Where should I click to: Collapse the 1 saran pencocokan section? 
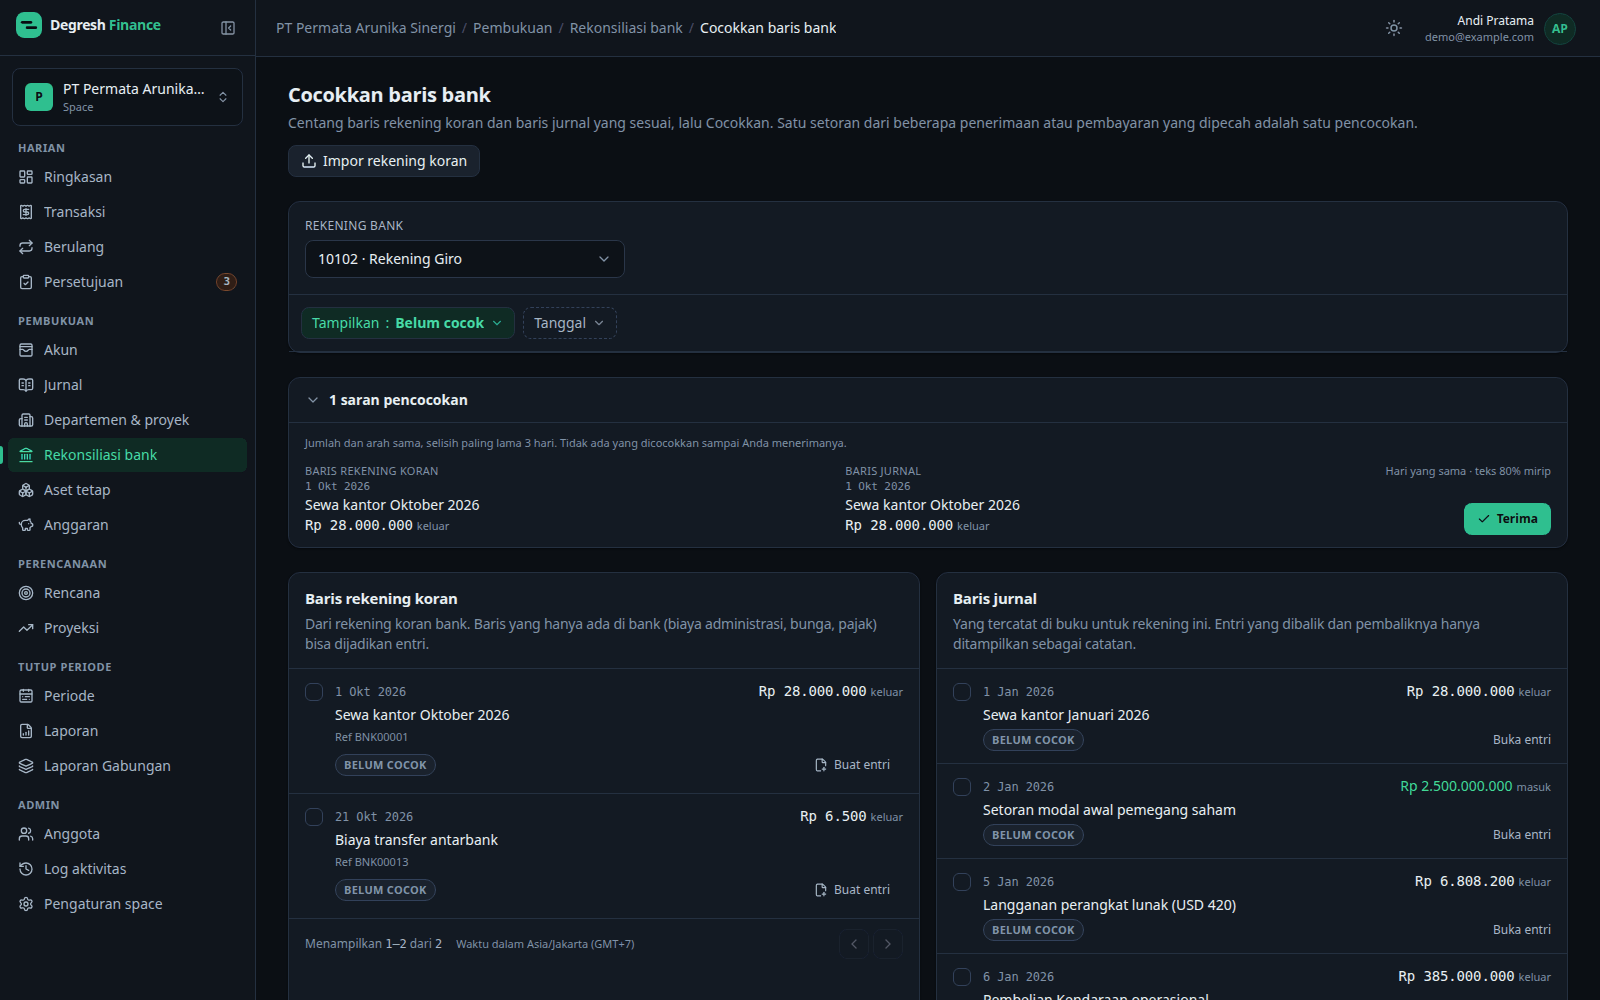pyautogui.click(x=313, y=400)
